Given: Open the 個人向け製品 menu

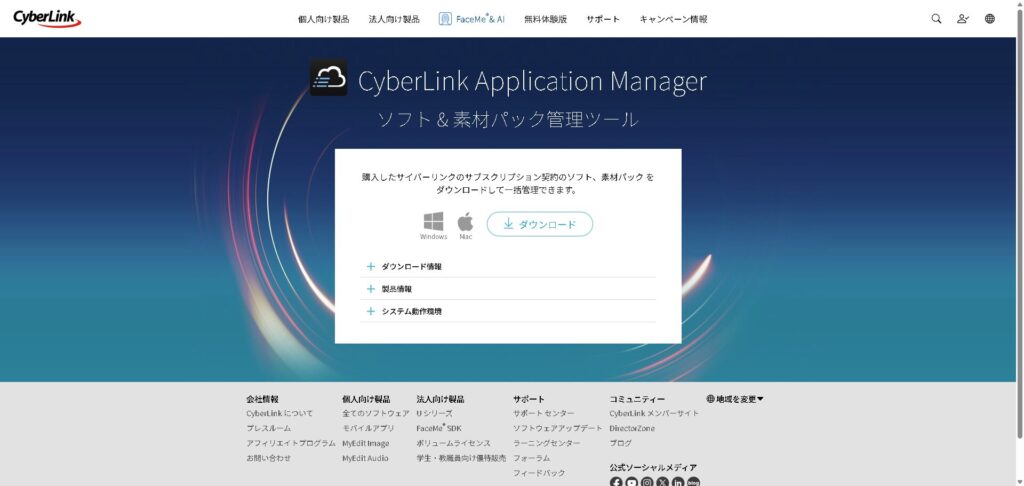Looking at the screenshot, I should click(x=323, y=19).
